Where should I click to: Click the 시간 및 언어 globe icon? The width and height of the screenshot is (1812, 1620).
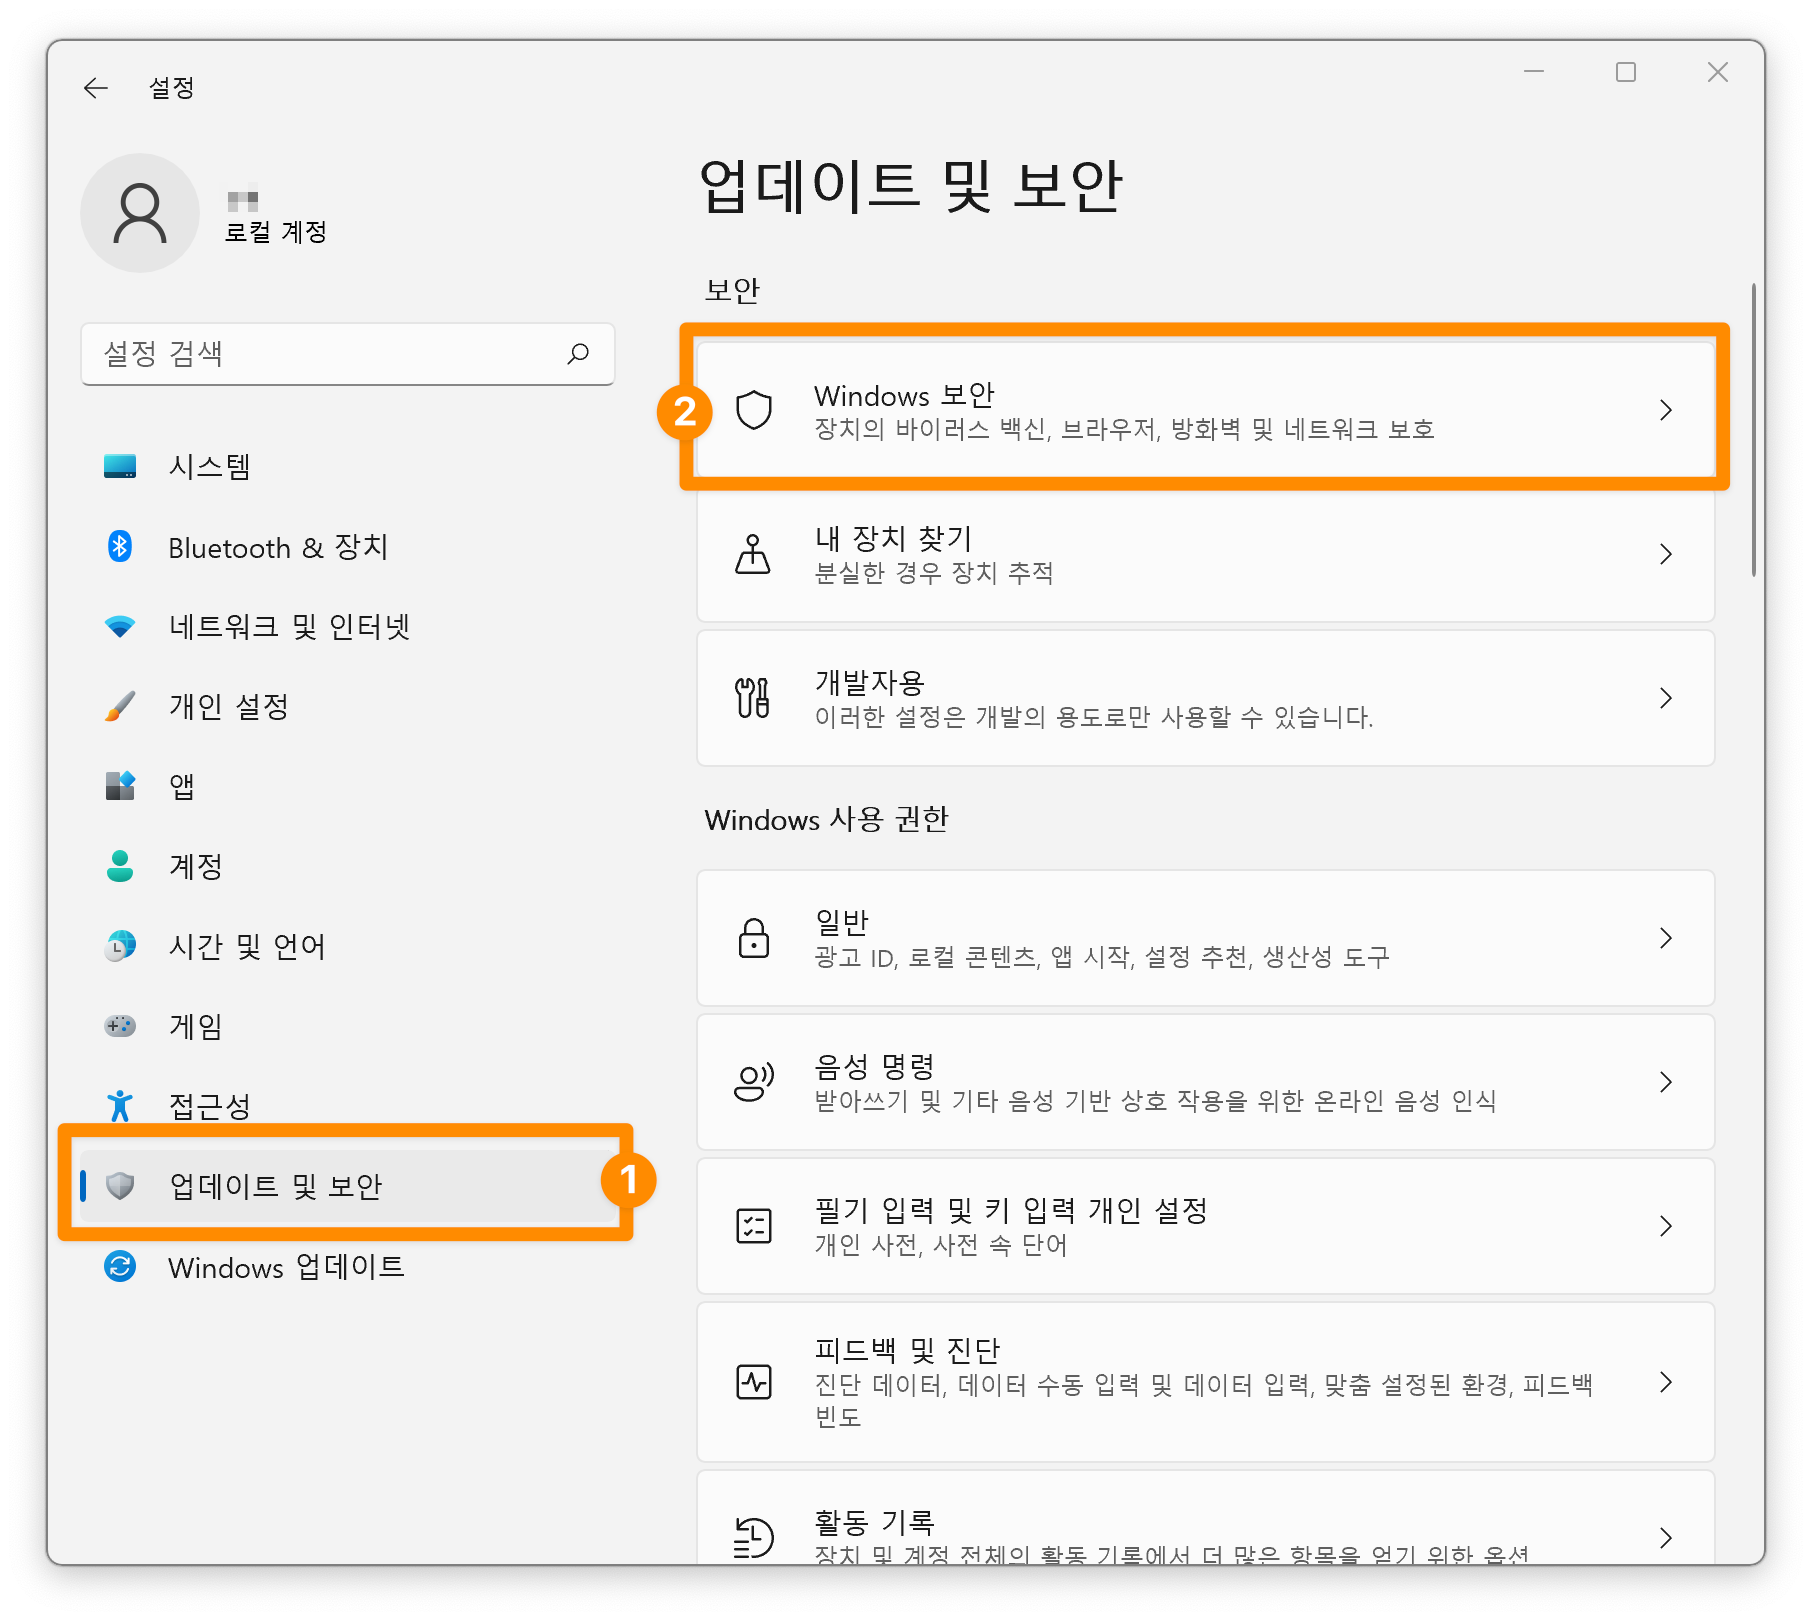coord(120,946)
